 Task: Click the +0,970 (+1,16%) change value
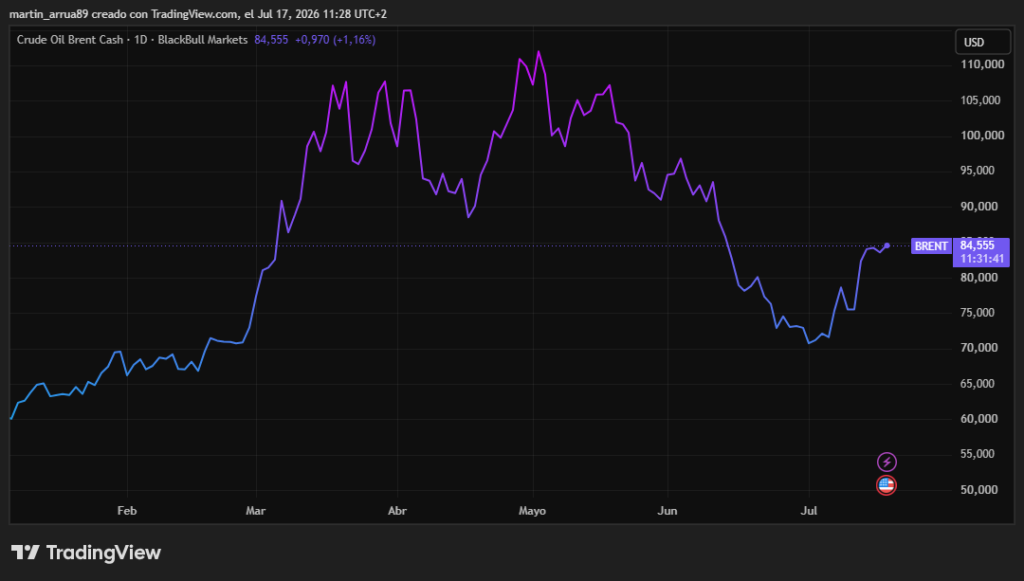[x=335, y=40]
